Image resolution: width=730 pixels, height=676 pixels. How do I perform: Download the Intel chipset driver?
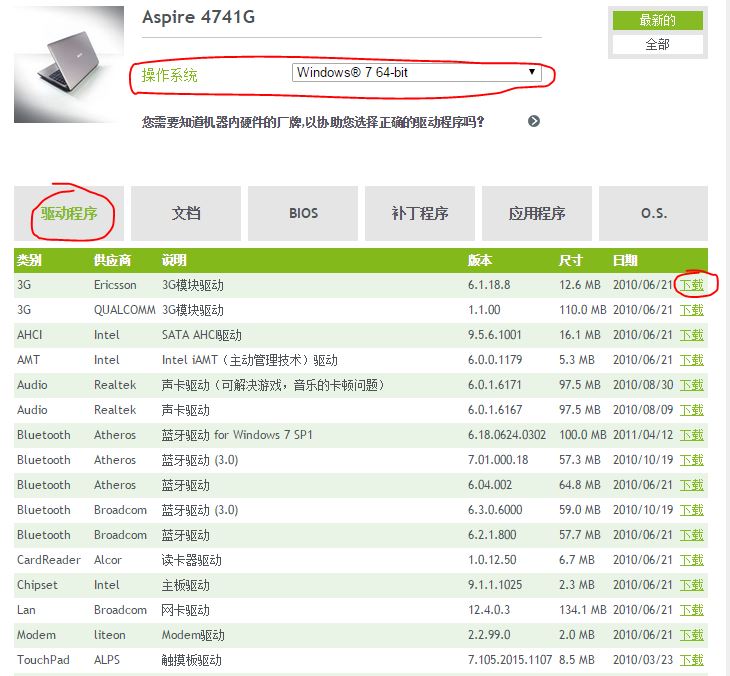(692, 585)
